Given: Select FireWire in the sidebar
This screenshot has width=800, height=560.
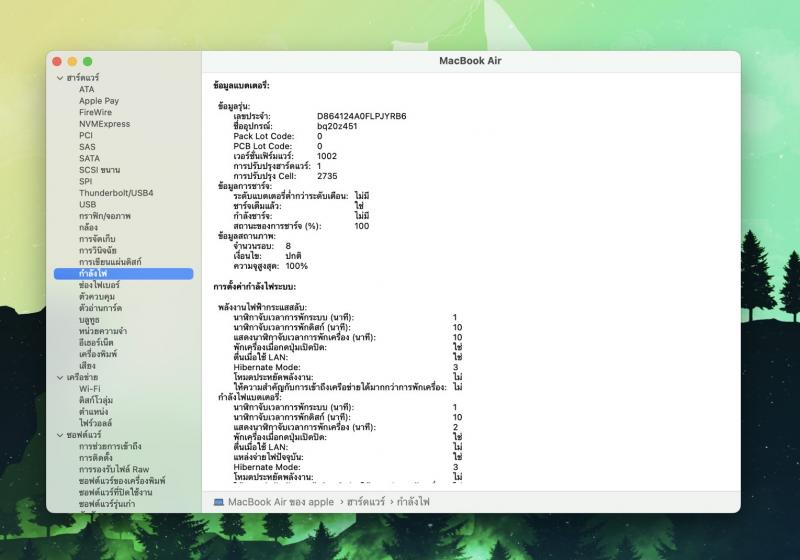Looking at the screenshot, I should click(95, 112).
